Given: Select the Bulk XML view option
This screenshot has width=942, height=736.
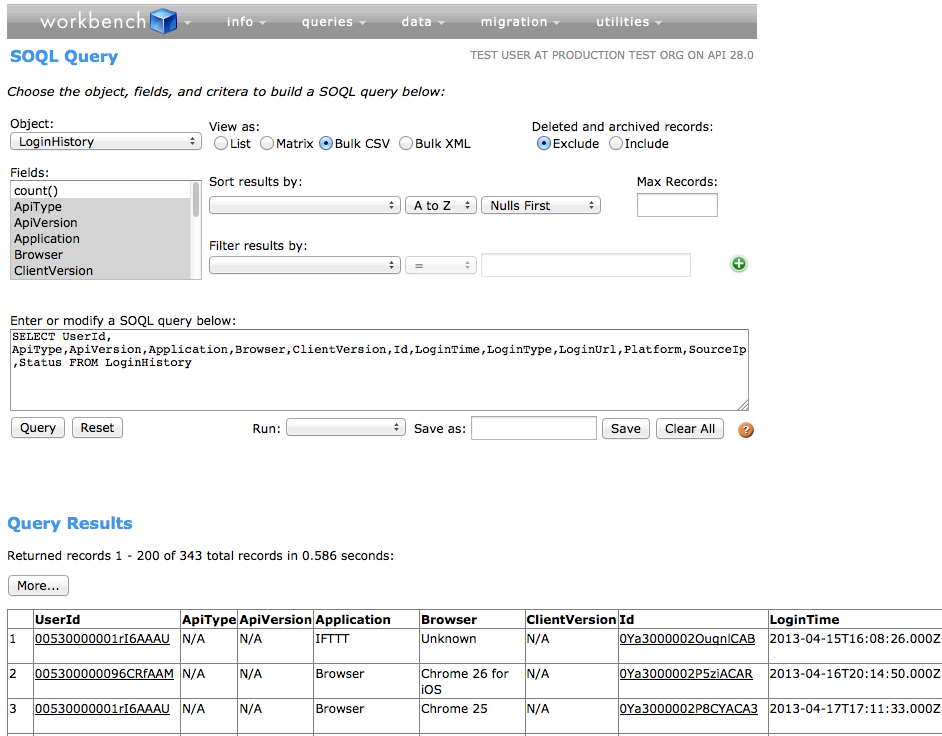Looking at the screenshot, I should 405,143.
